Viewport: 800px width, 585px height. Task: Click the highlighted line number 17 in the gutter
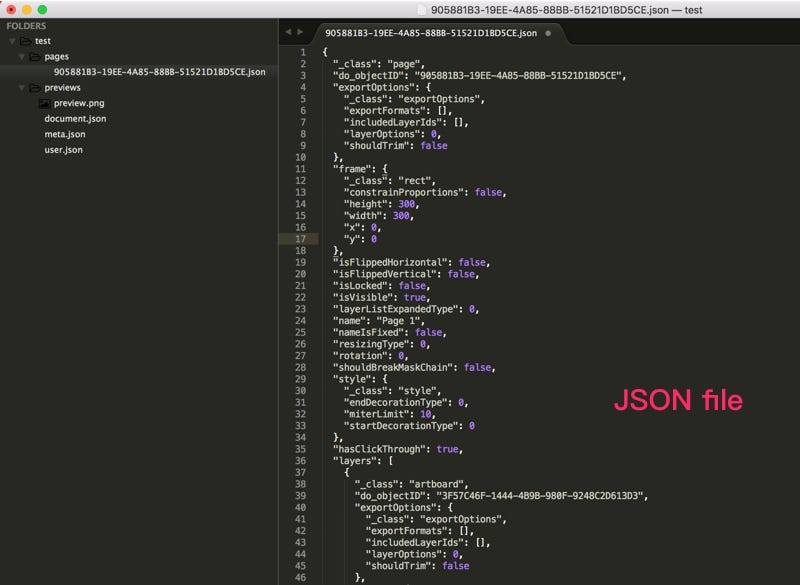[300, 239]
